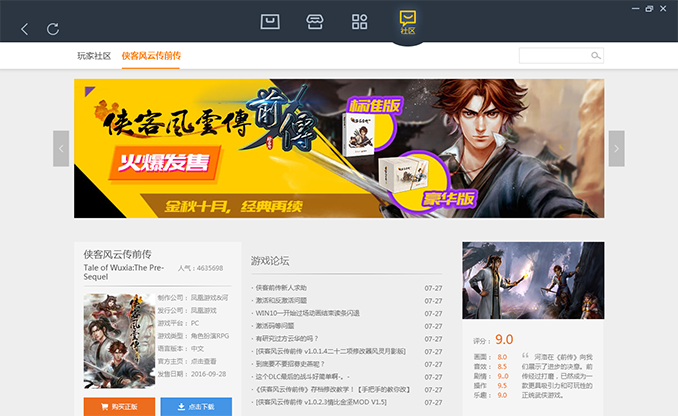The width and height of the screenshot is (678, 416).
Task: Open forum post 激活和反激活问题
Action: click(x=281, y=300)
